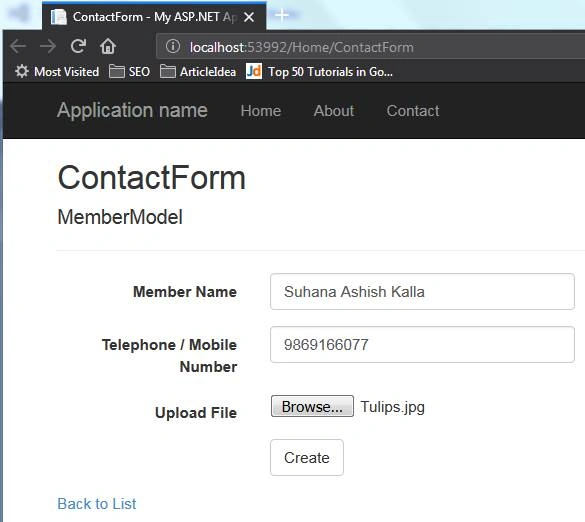Open Most Visited bookmarks gear icon
Image resolution: width=585 pixels, height=522 pixels.
[22, 71]
